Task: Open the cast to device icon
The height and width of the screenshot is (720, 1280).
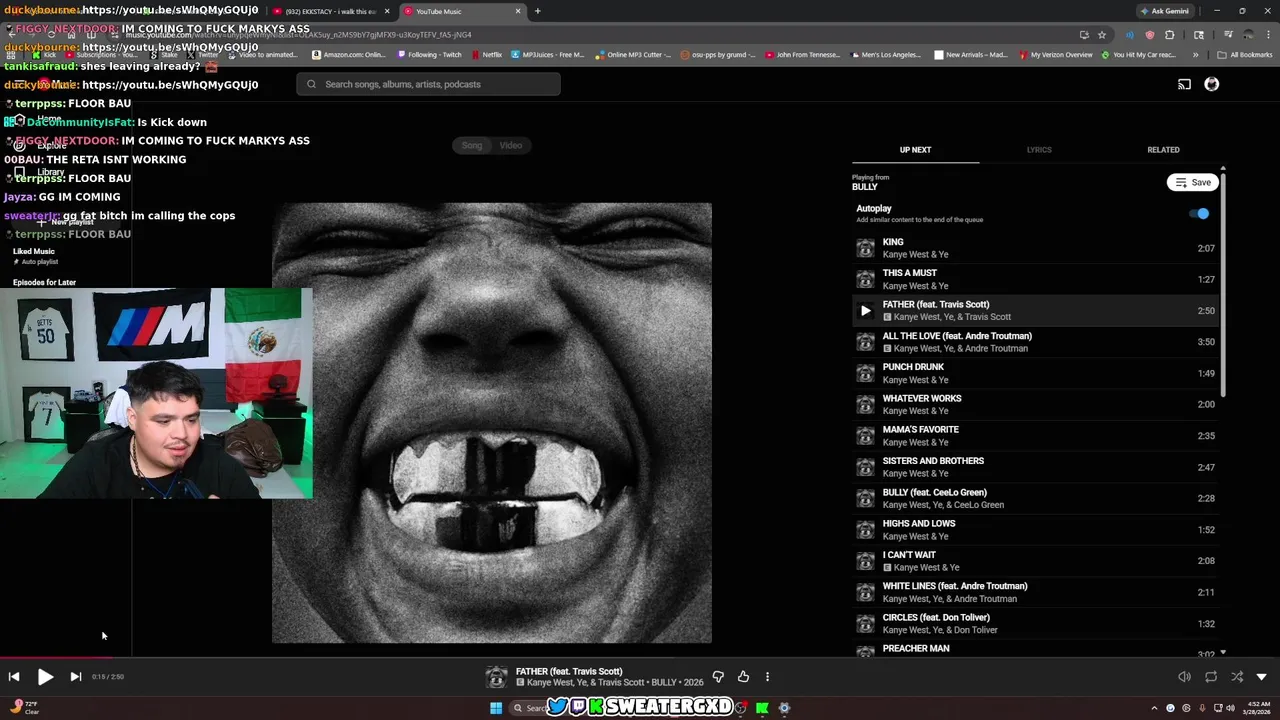Action: click(x=1184, y=84)
